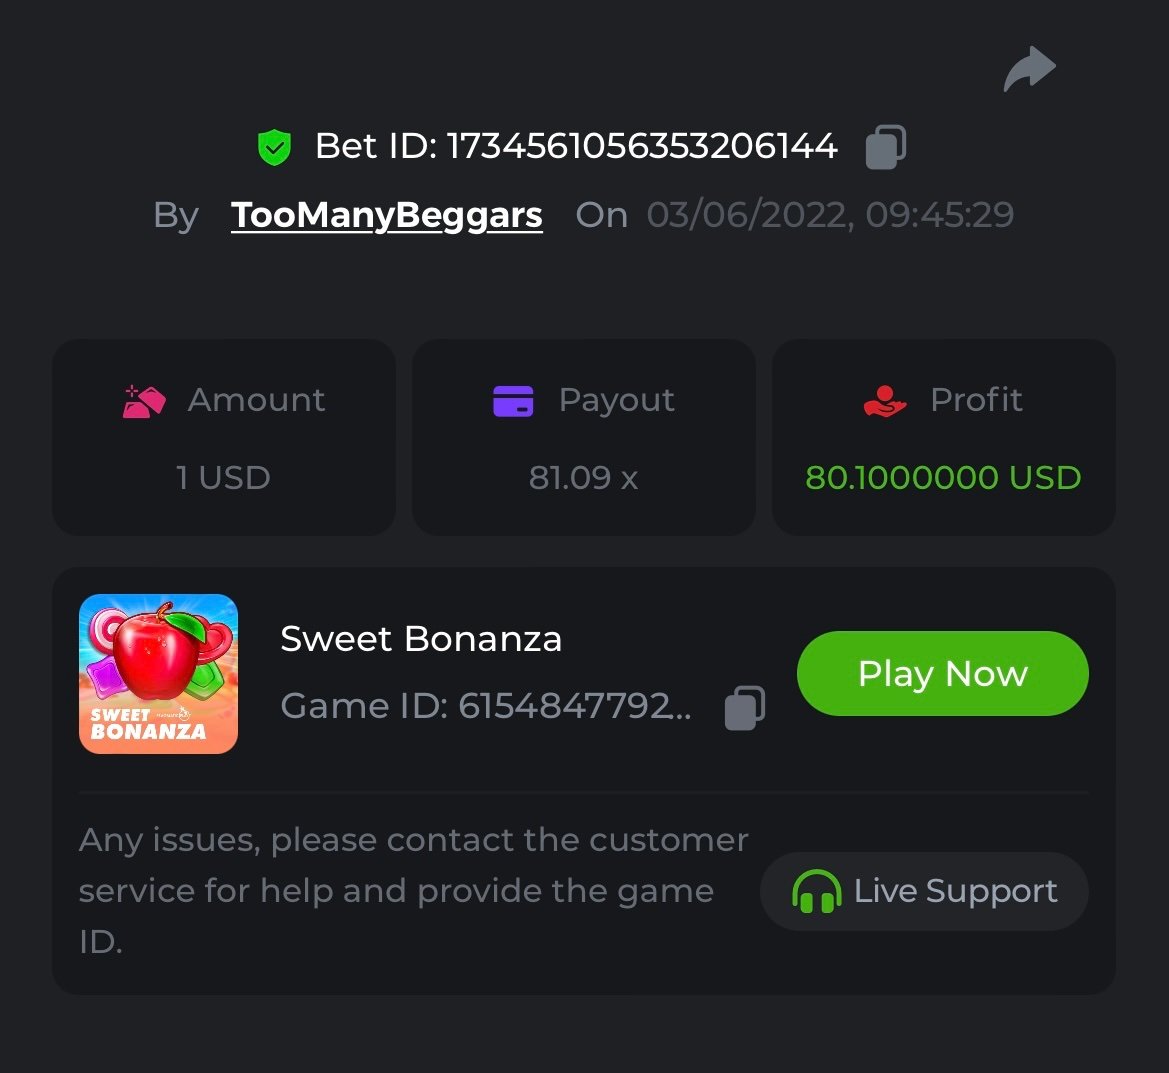Click the green verified shield icon
Viewport: 1169px width, 1073px height.
(x=274, y=148)
